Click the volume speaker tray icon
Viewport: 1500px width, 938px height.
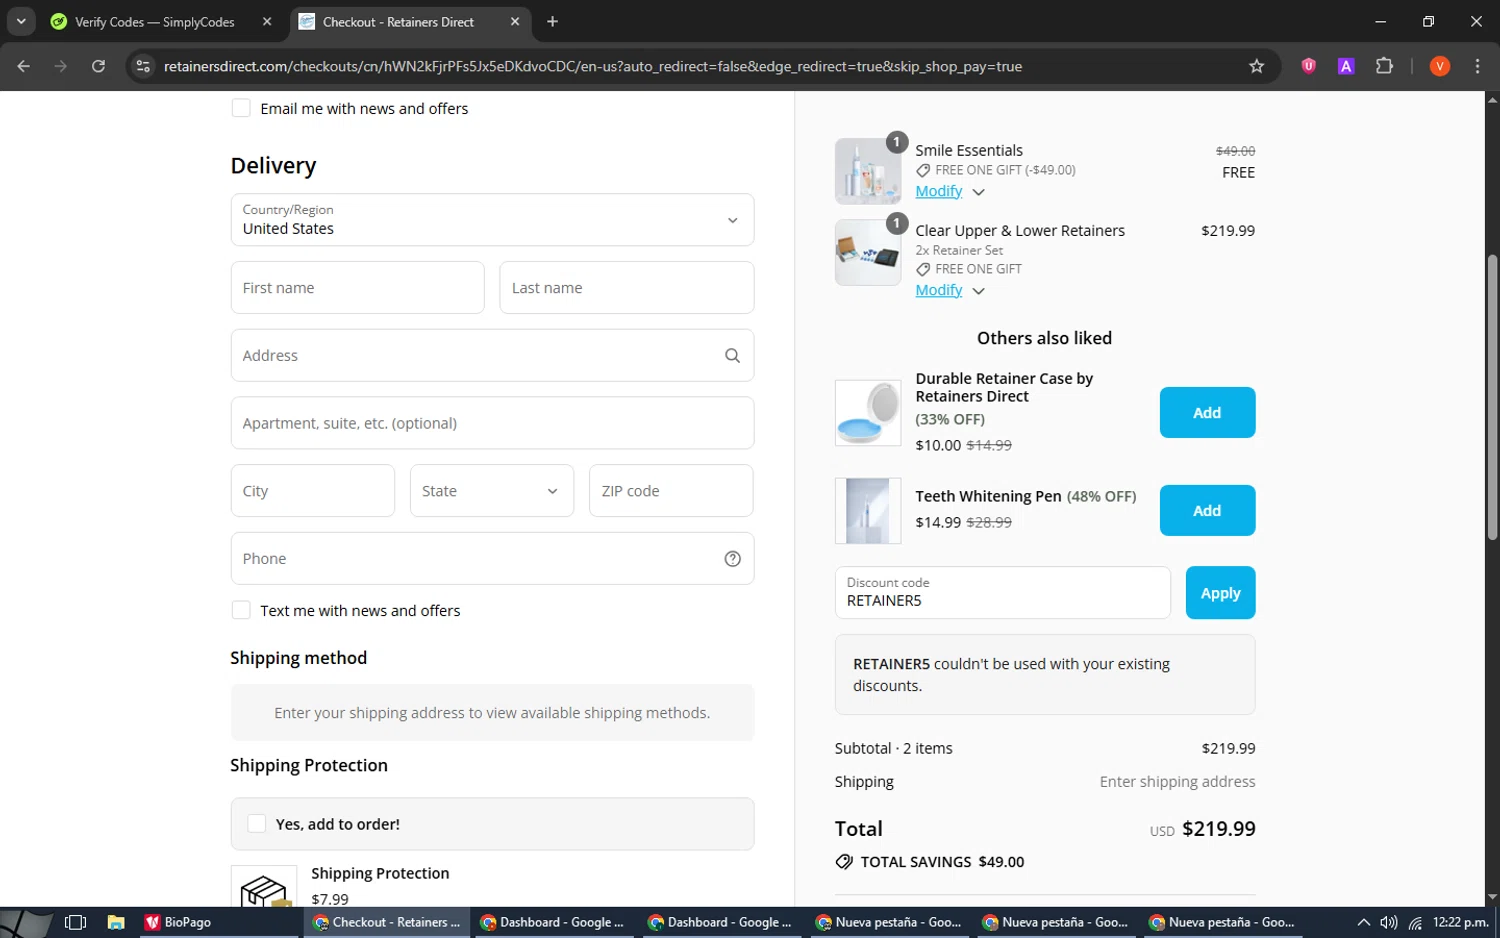tap(1388, 922)
